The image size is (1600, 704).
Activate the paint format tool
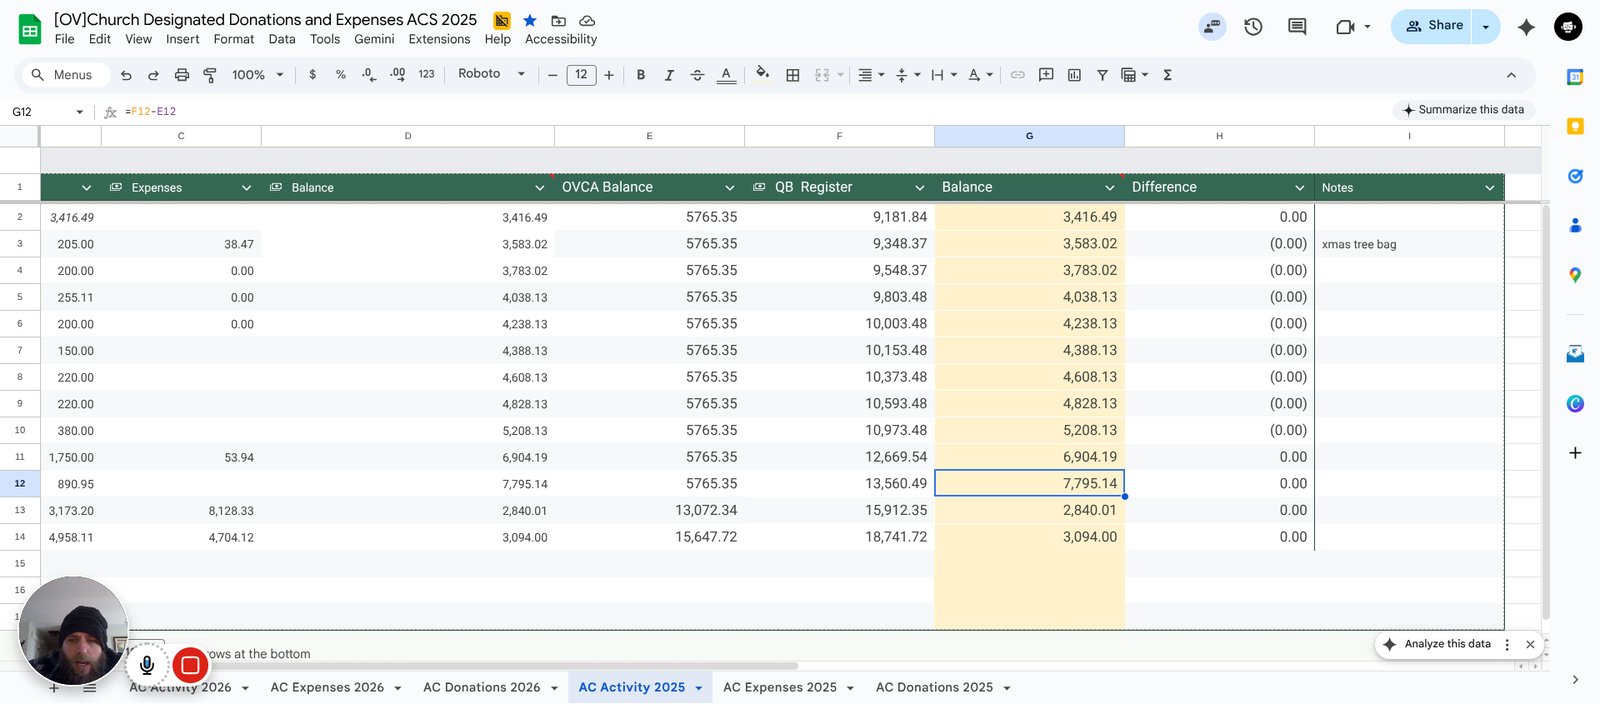pos(210,75)
